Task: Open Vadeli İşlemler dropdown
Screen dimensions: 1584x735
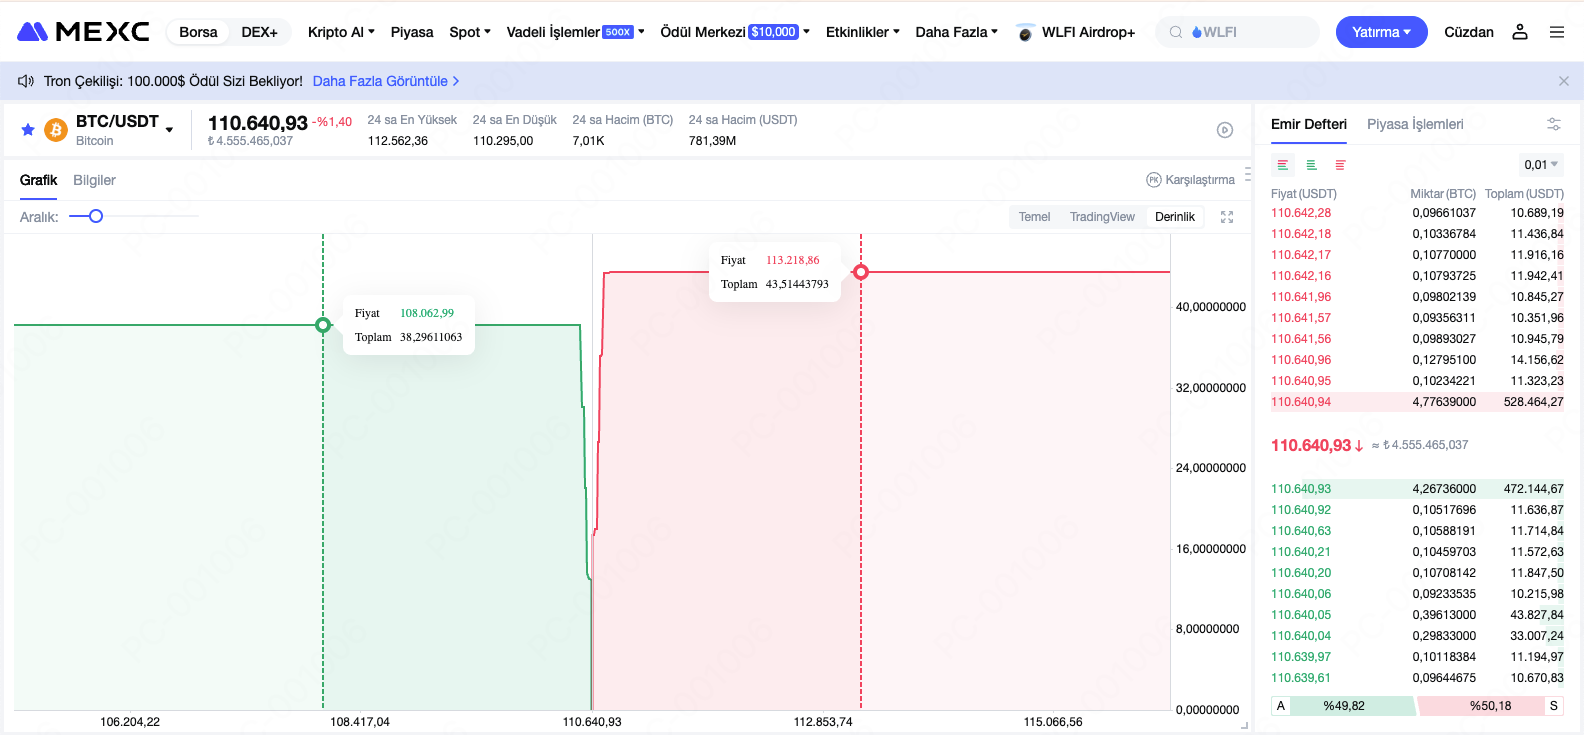Action: [x=575, y=32]
